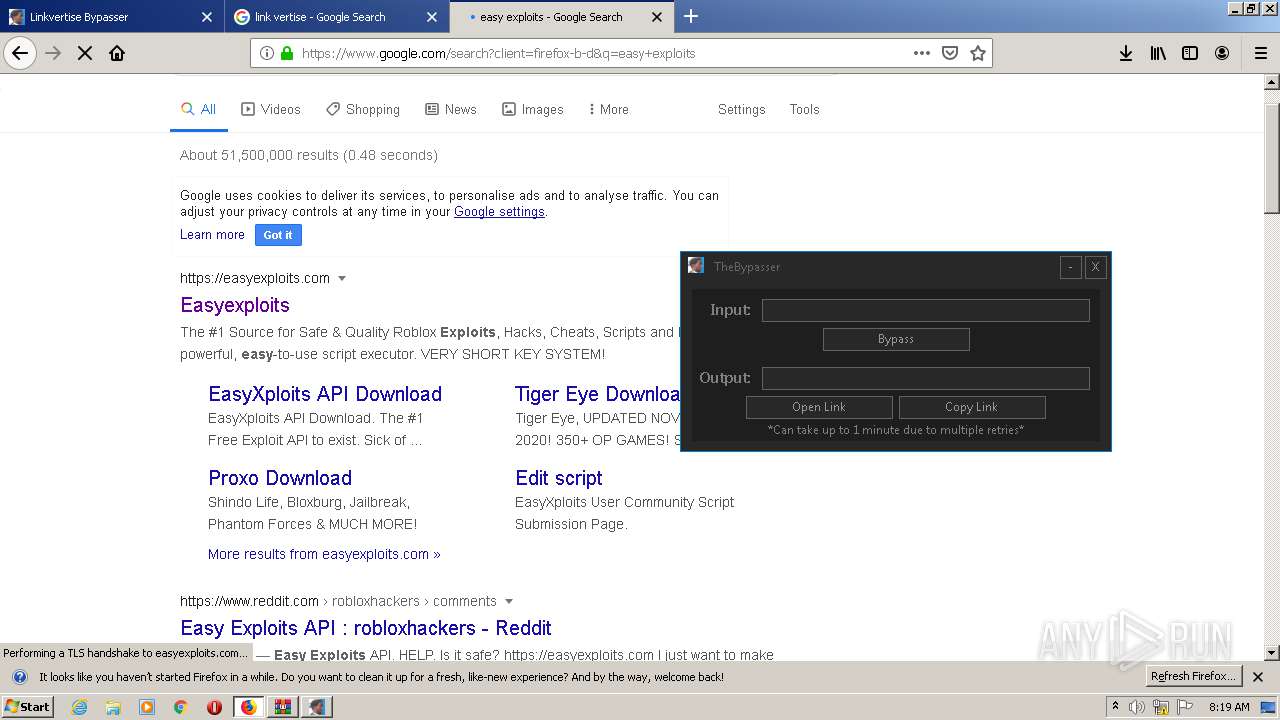Open the Firefox home page
The height and width of the screenshot is (720, 1280).
point(117,53)
